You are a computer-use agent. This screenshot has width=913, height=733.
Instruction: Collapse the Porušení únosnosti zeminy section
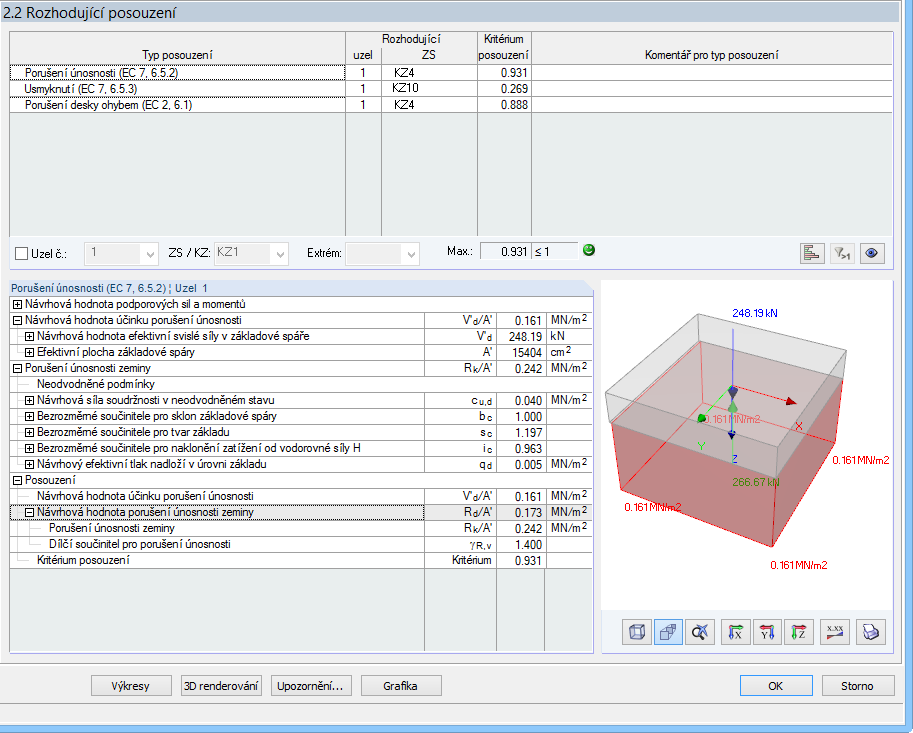(17, 369)
